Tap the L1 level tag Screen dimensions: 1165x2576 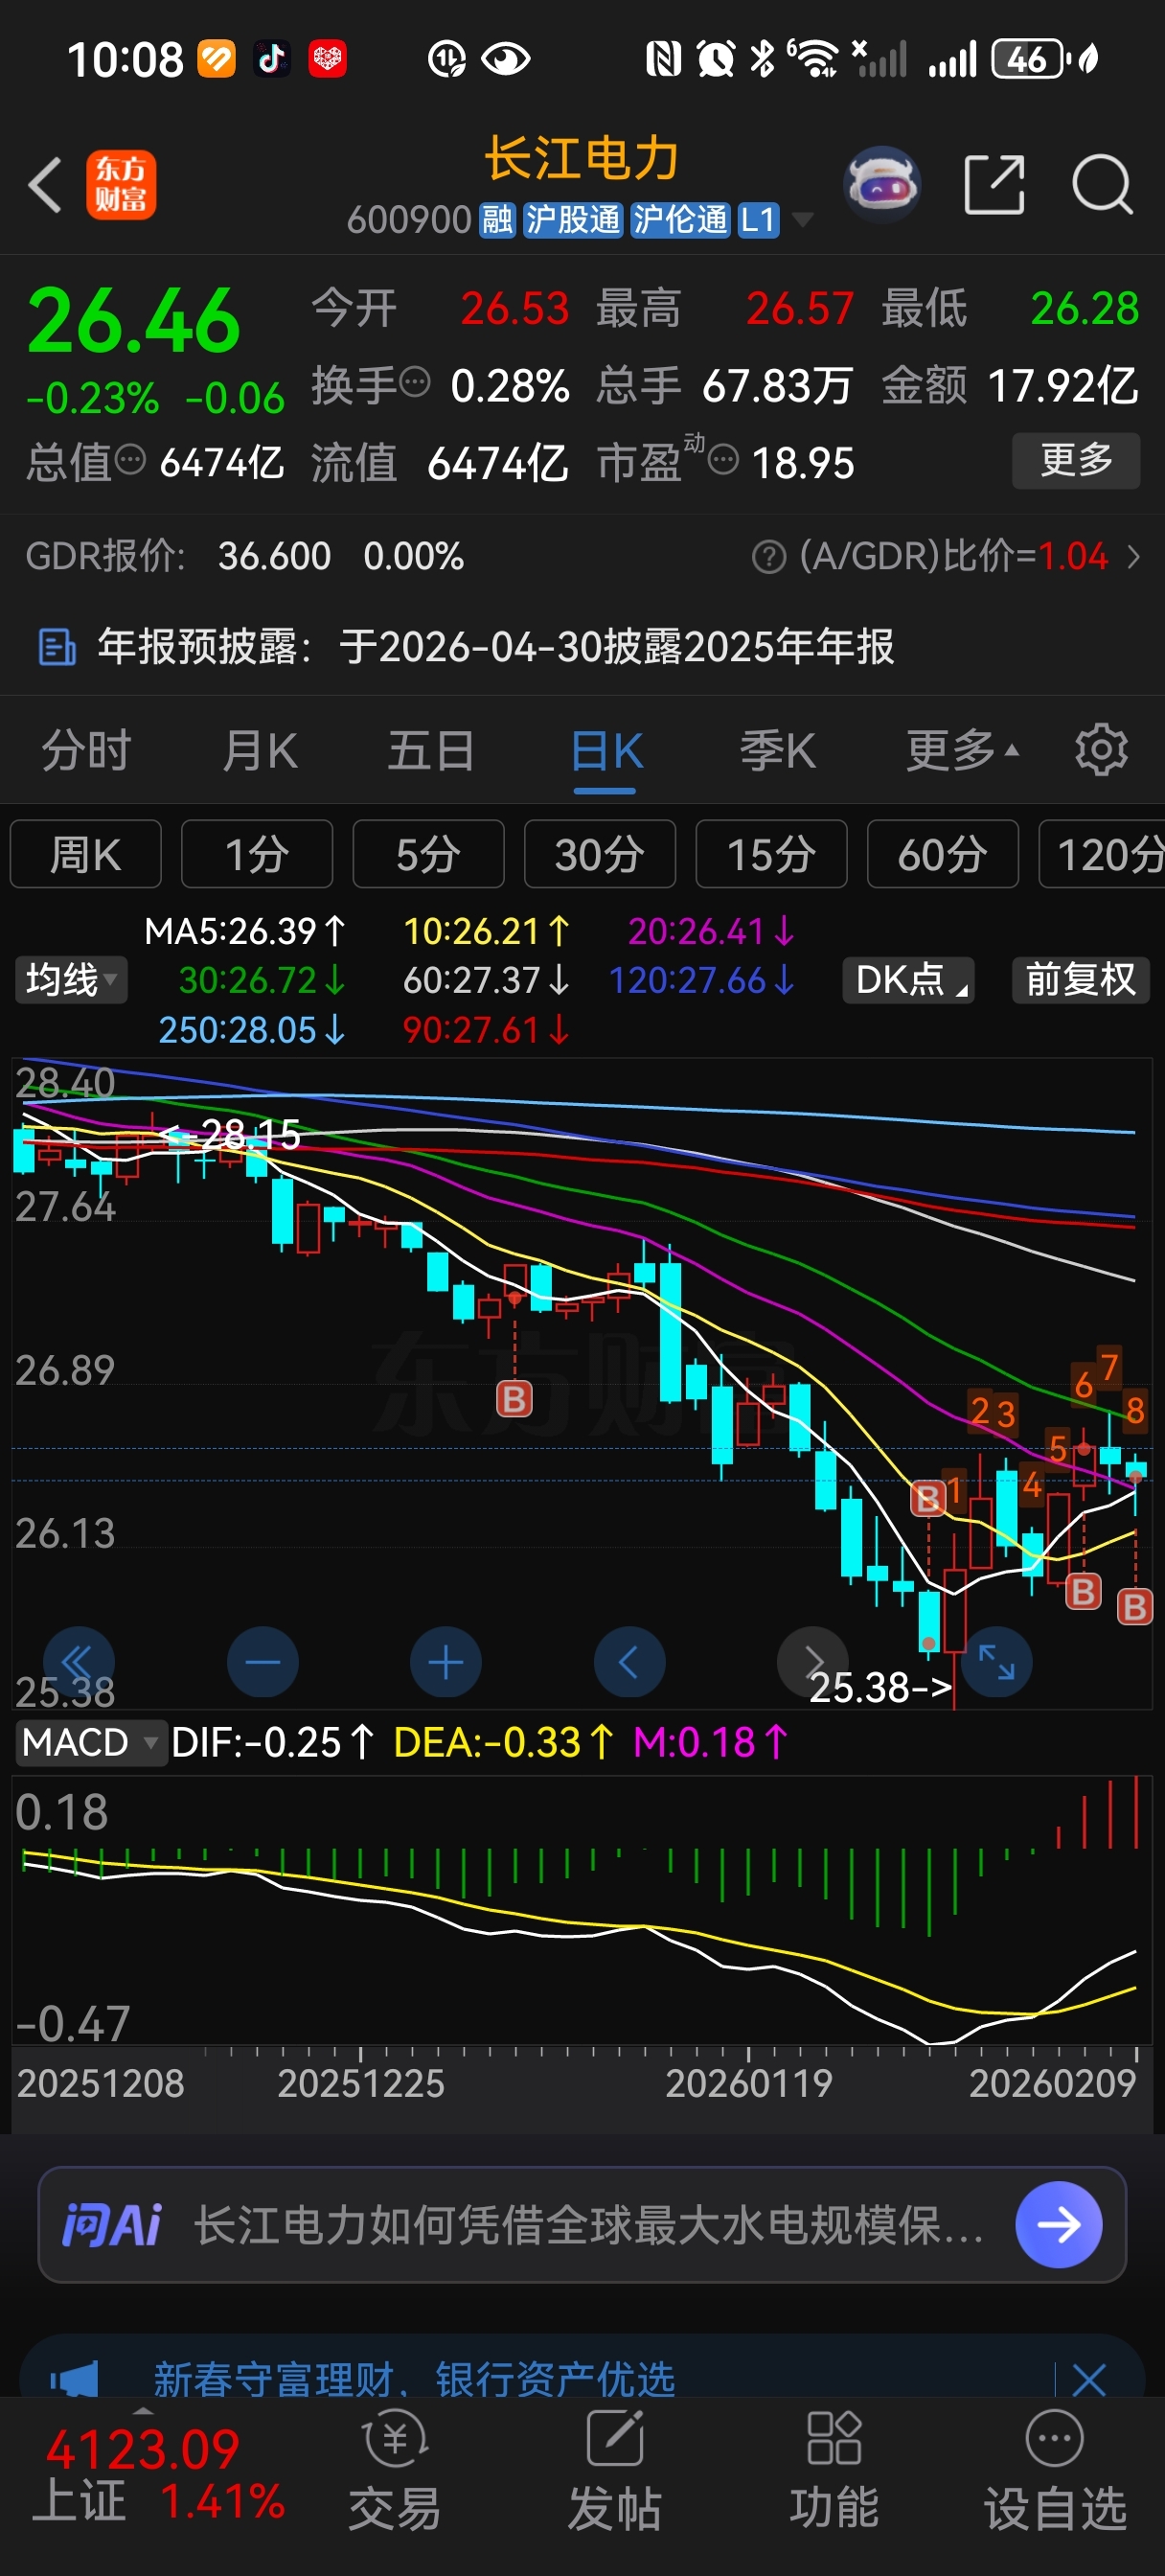coord(758,220)
